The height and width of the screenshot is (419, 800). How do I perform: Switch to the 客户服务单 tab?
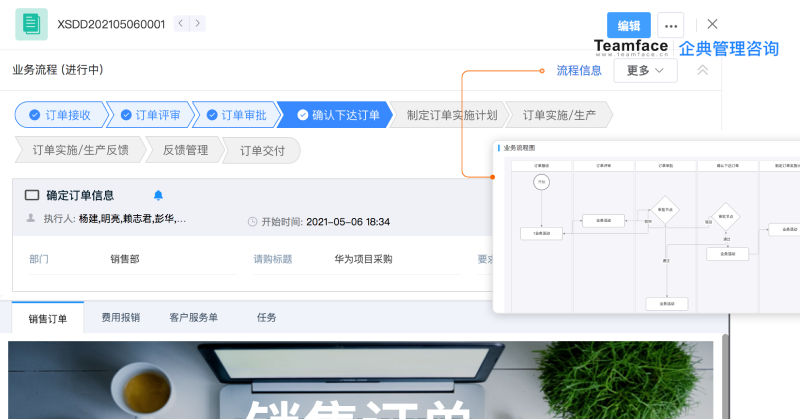click(193, 318)
